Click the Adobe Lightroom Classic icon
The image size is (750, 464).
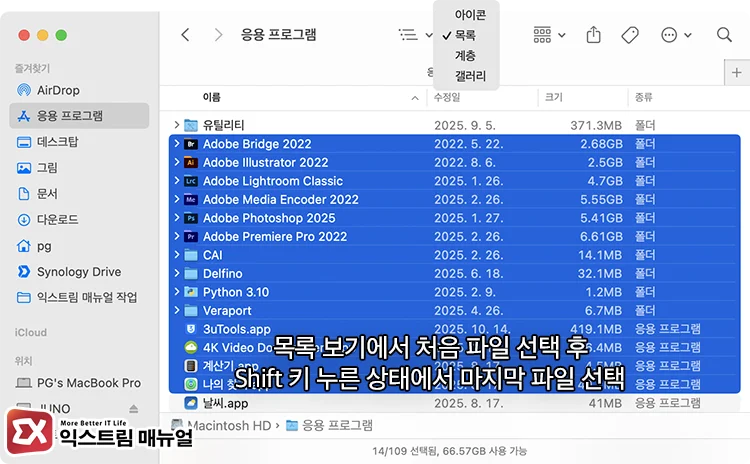tap(191, 181)
